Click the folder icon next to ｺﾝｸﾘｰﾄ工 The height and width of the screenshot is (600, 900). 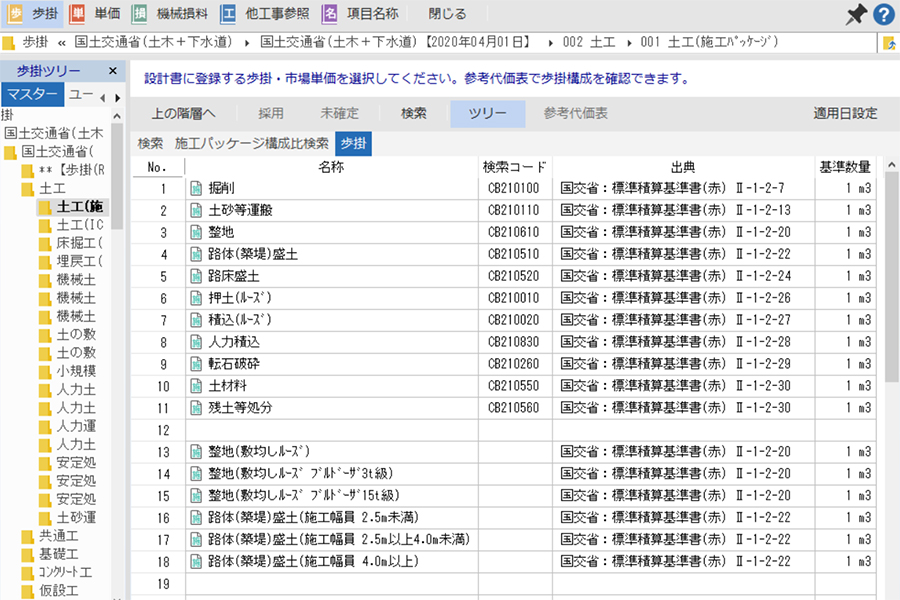coord(28,573)
